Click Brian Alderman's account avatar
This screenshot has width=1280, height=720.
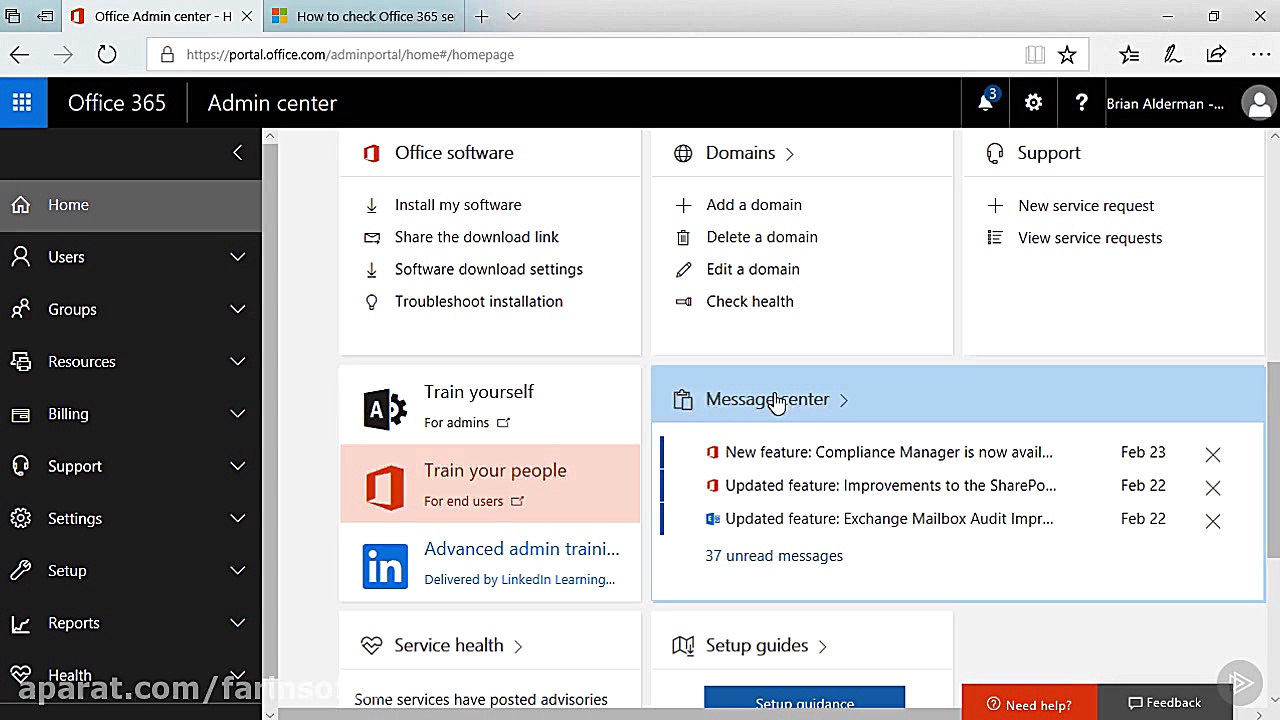click(1258, 103)
